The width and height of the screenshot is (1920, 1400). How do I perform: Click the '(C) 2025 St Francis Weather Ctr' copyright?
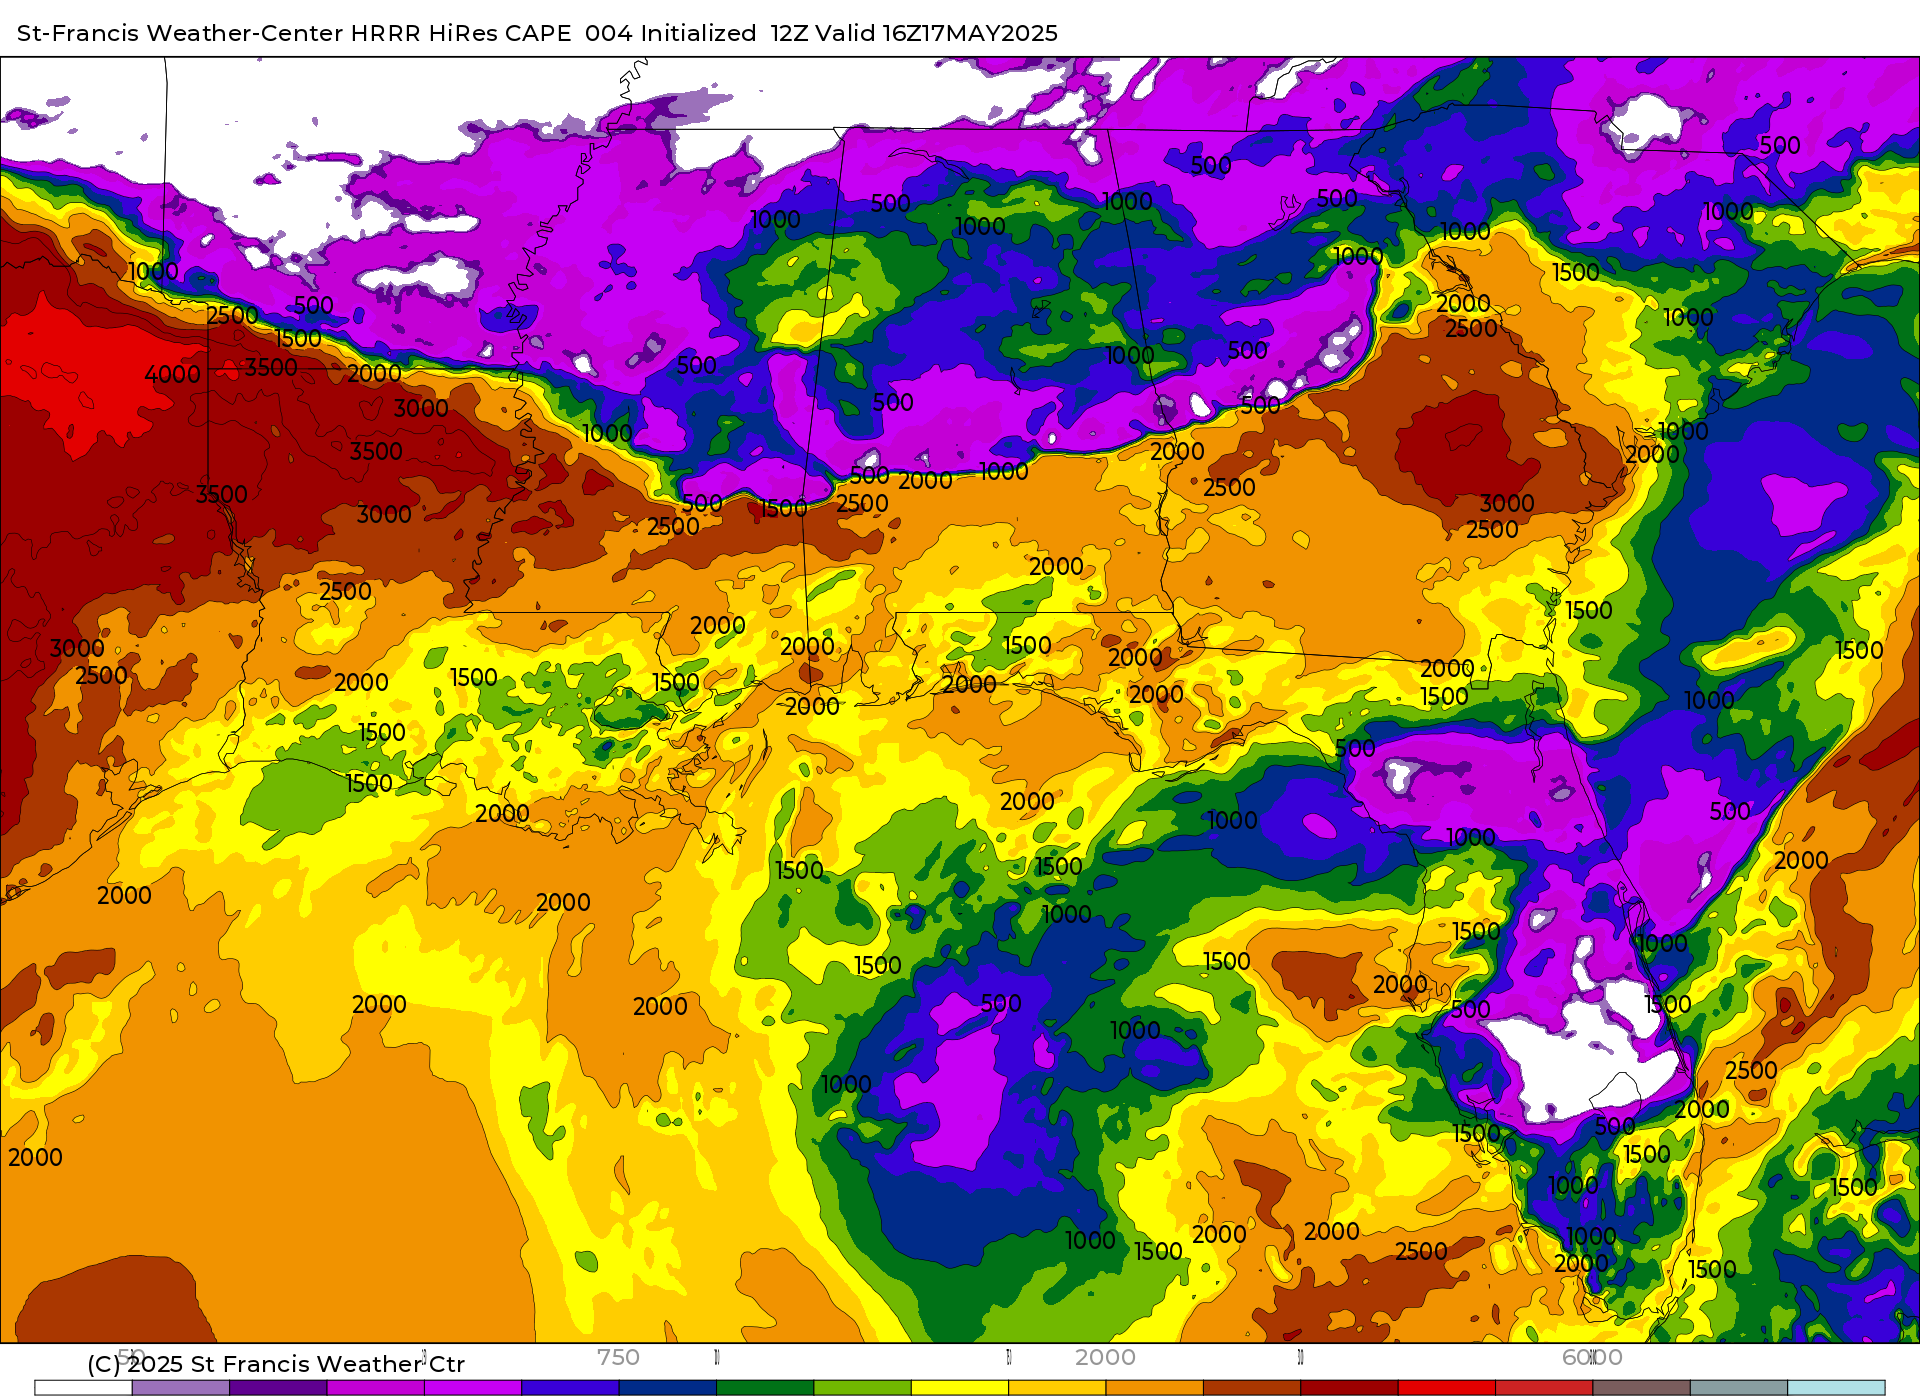coord(276,1364)
